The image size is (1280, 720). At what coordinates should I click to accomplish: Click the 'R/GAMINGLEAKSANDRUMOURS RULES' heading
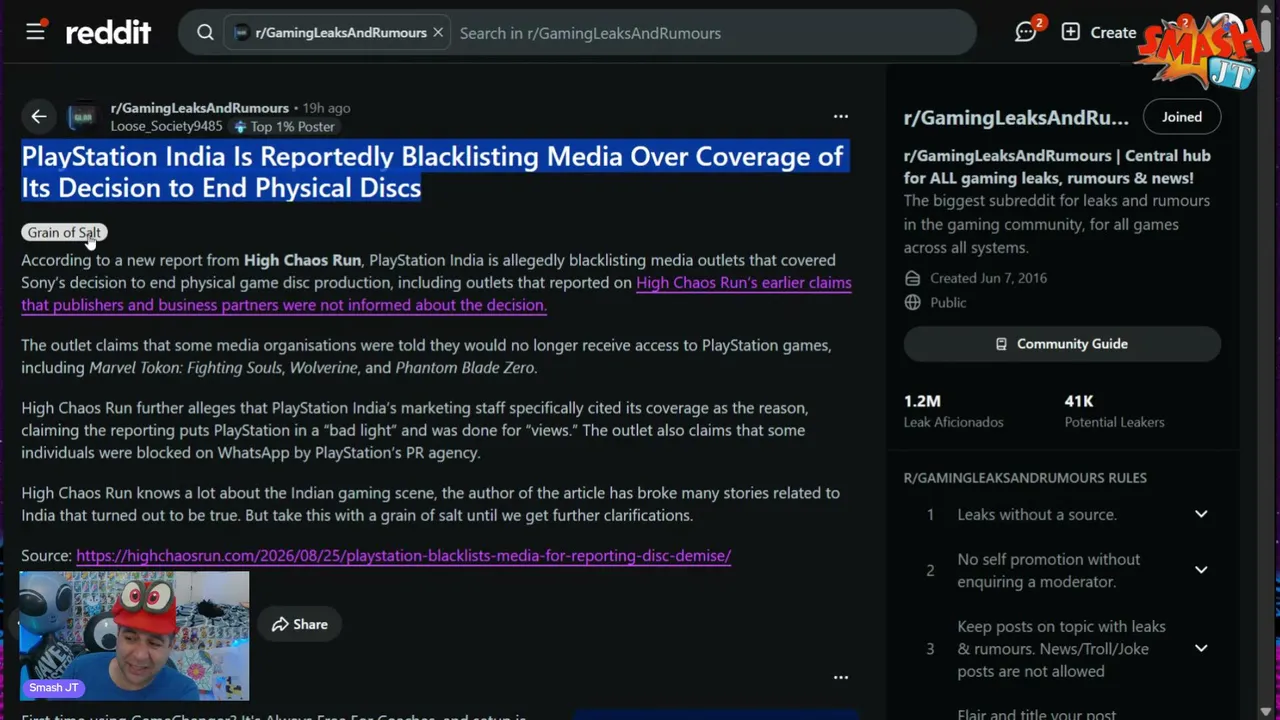point(1025,478)
